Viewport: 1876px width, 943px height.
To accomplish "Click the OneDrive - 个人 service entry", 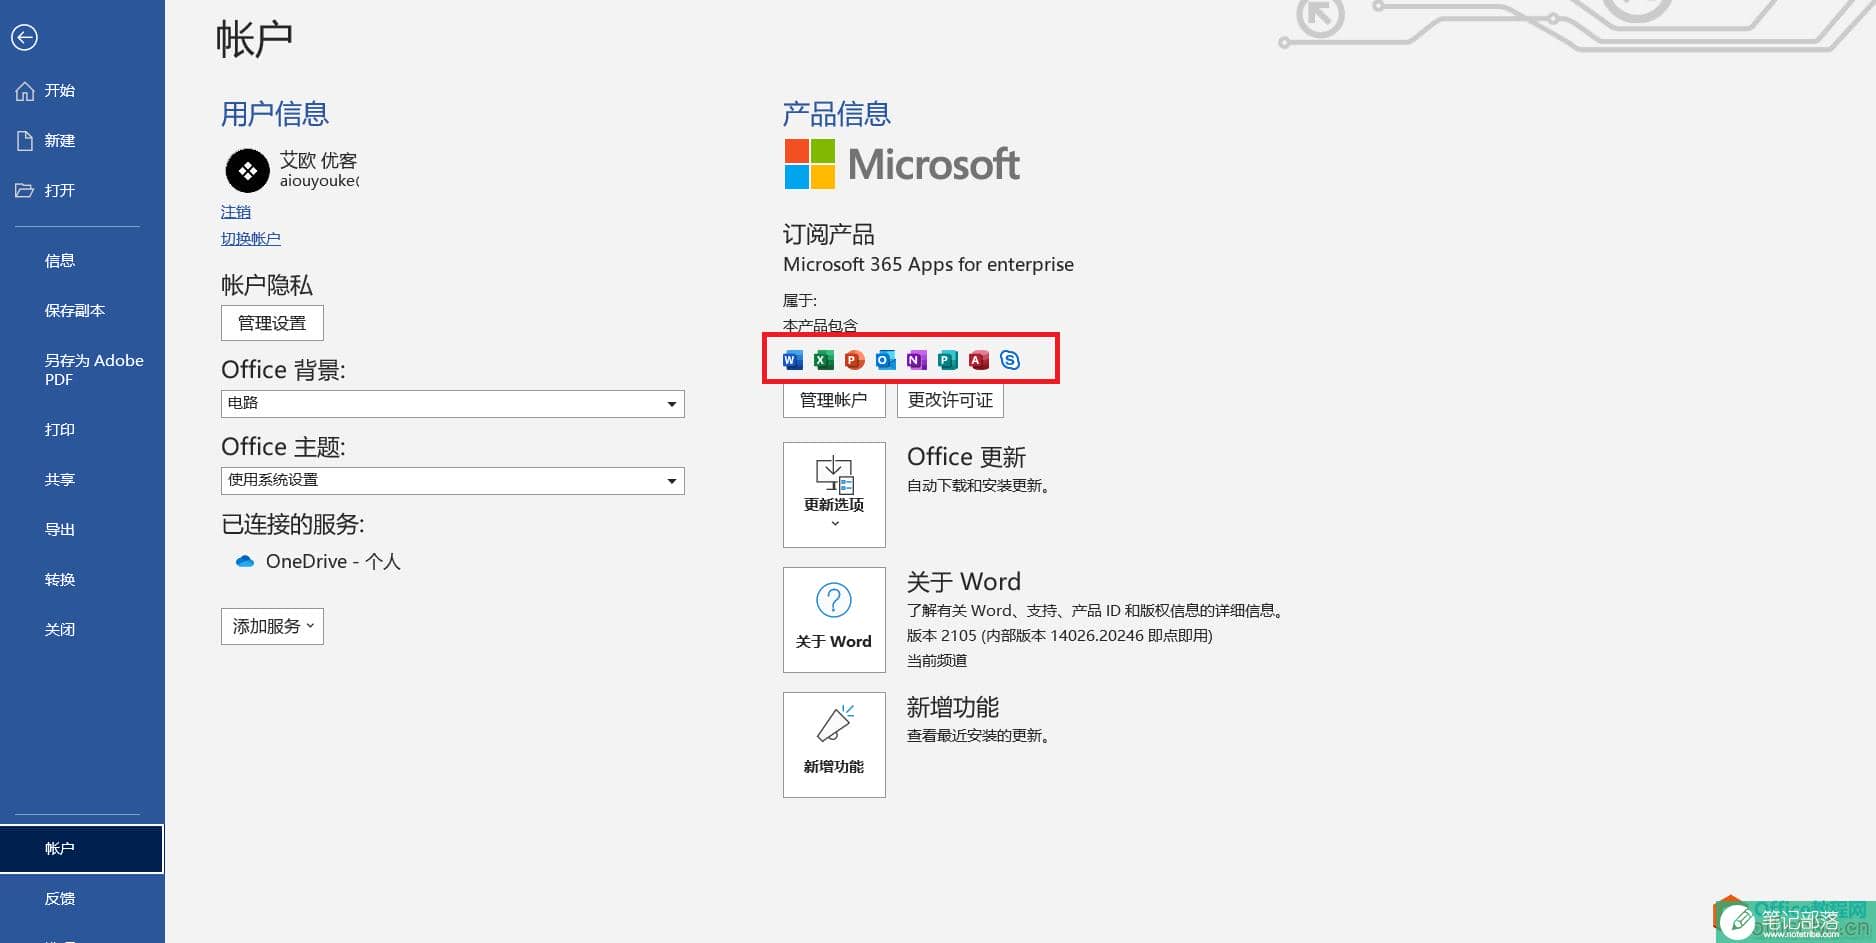I will (318, 561).
